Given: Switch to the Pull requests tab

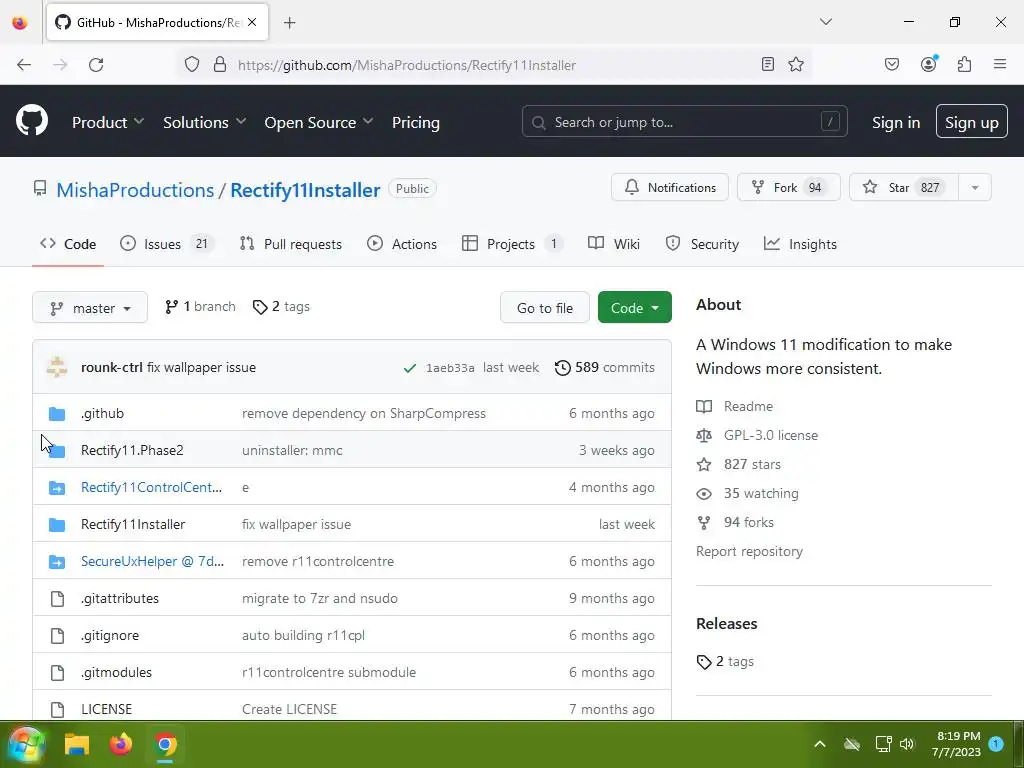Looking at the screenshot, I should tap(291, 244).
